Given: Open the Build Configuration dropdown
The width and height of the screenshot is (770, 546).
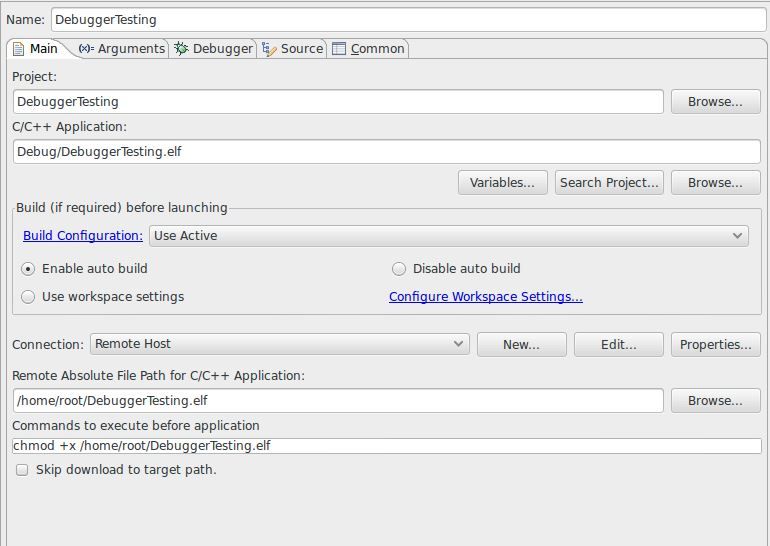Looking at the screenshot, I should point(448,236).
